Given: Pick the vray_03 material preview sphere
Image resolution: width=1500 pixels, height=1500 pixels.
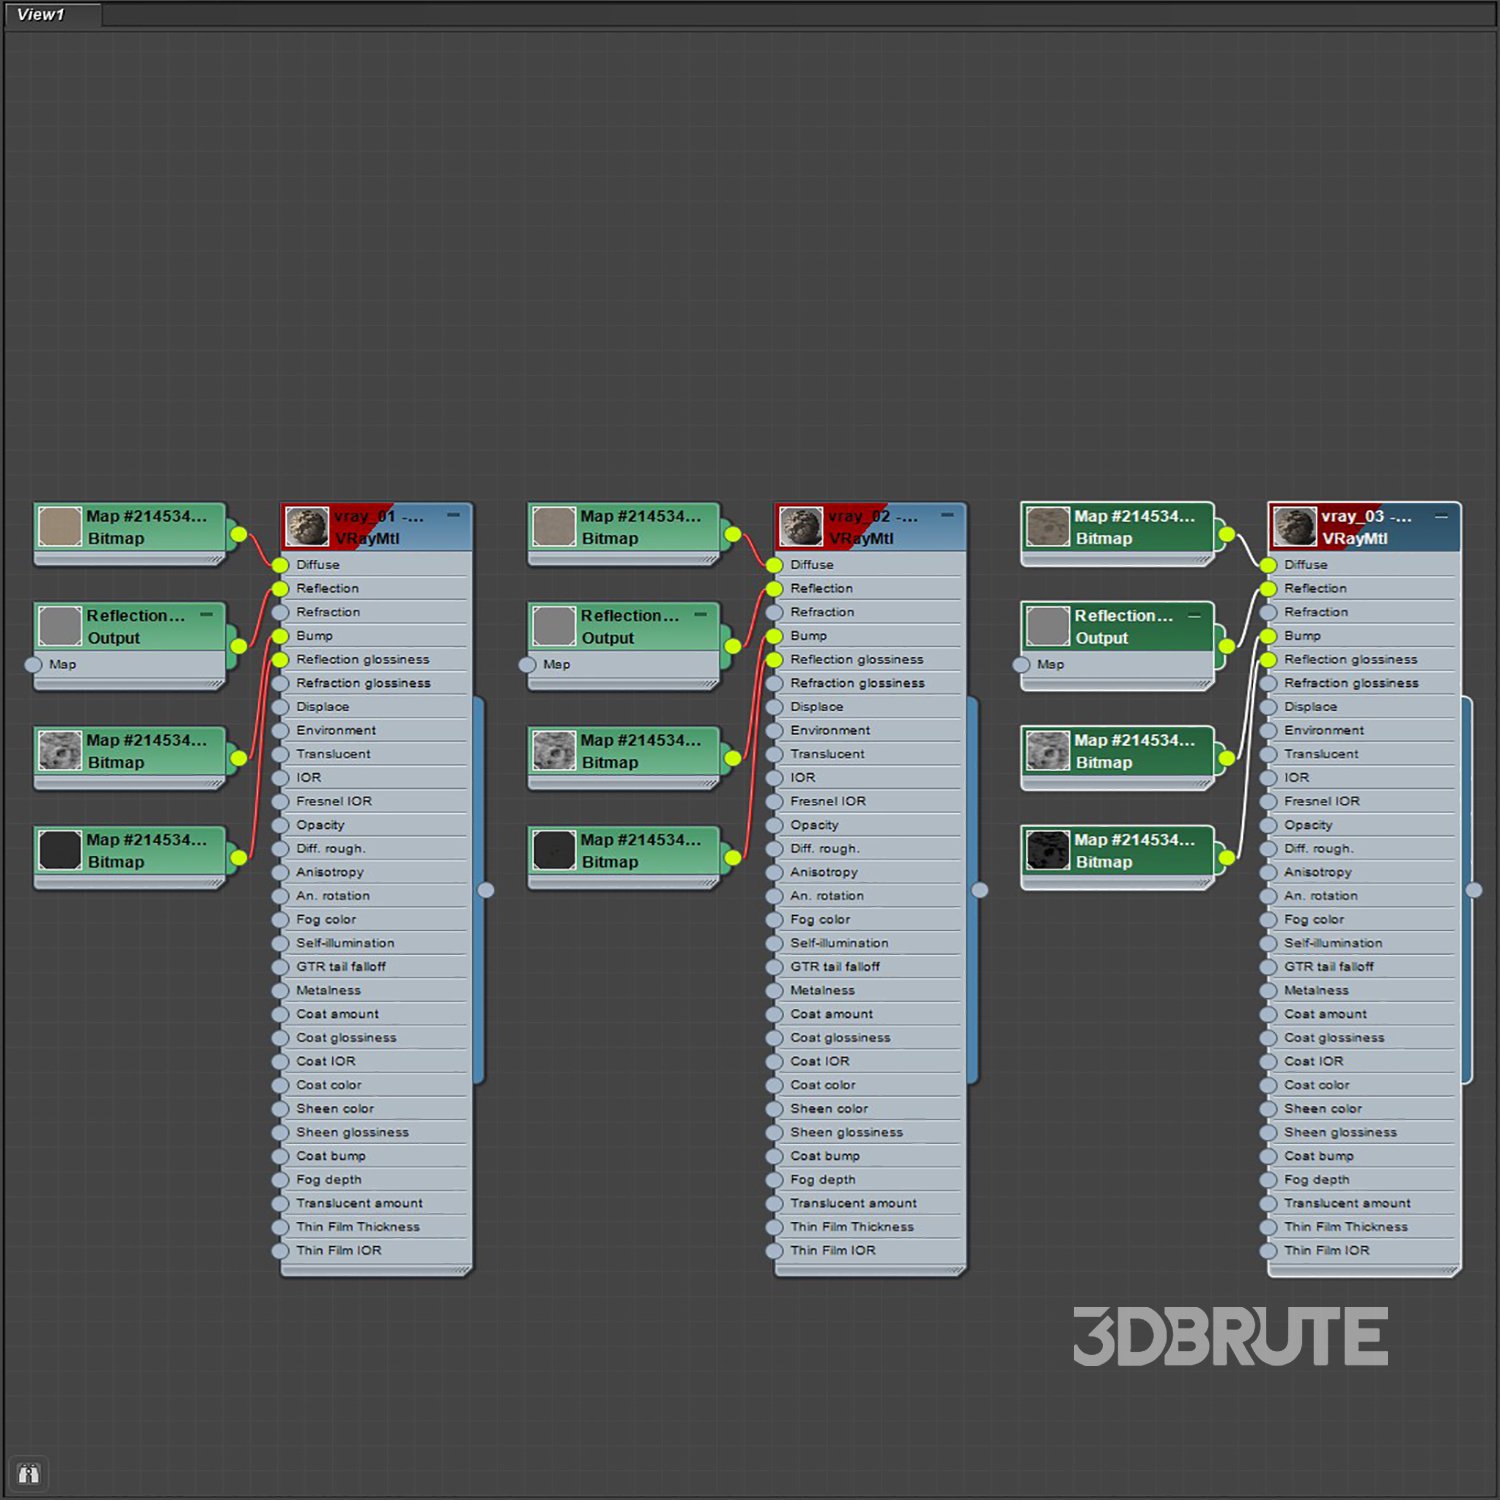Looking at the screenshot, I should [1294, 526].
